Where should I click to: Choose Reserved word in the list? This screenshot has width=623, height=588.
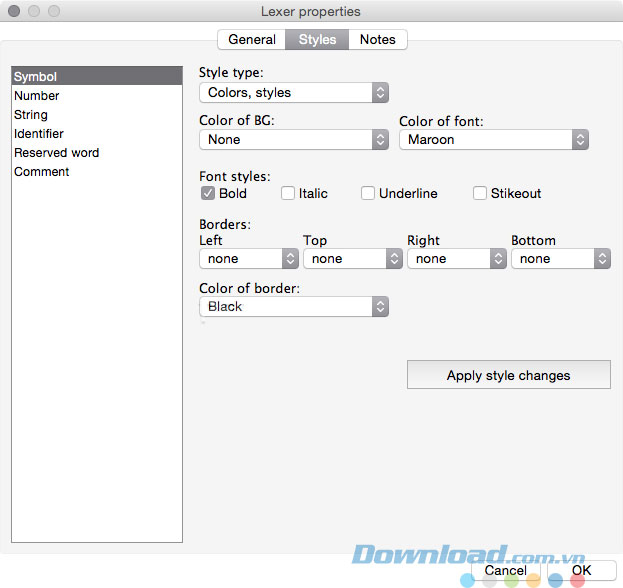(x=57, y=153)
